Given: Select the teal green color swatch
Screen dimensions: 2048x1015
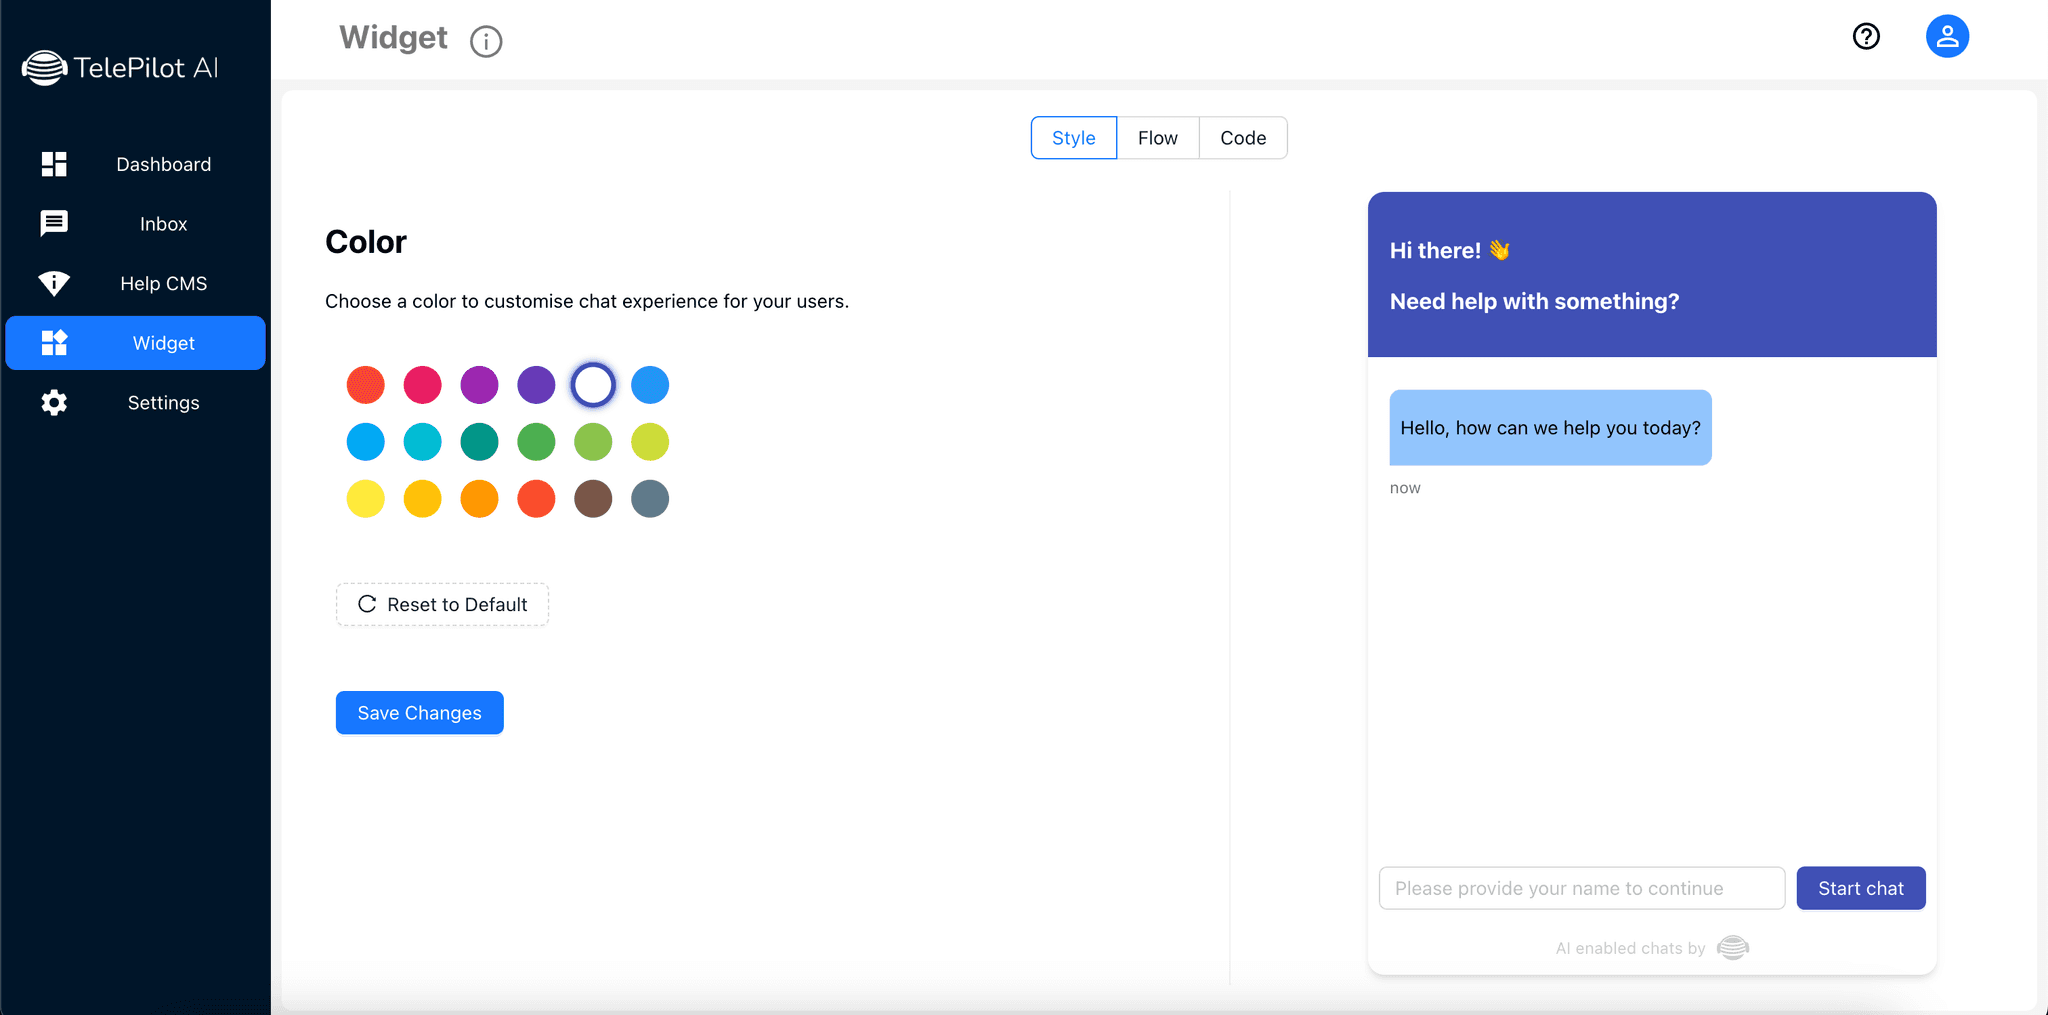Looking at the screenshot, I should (479, 442).
